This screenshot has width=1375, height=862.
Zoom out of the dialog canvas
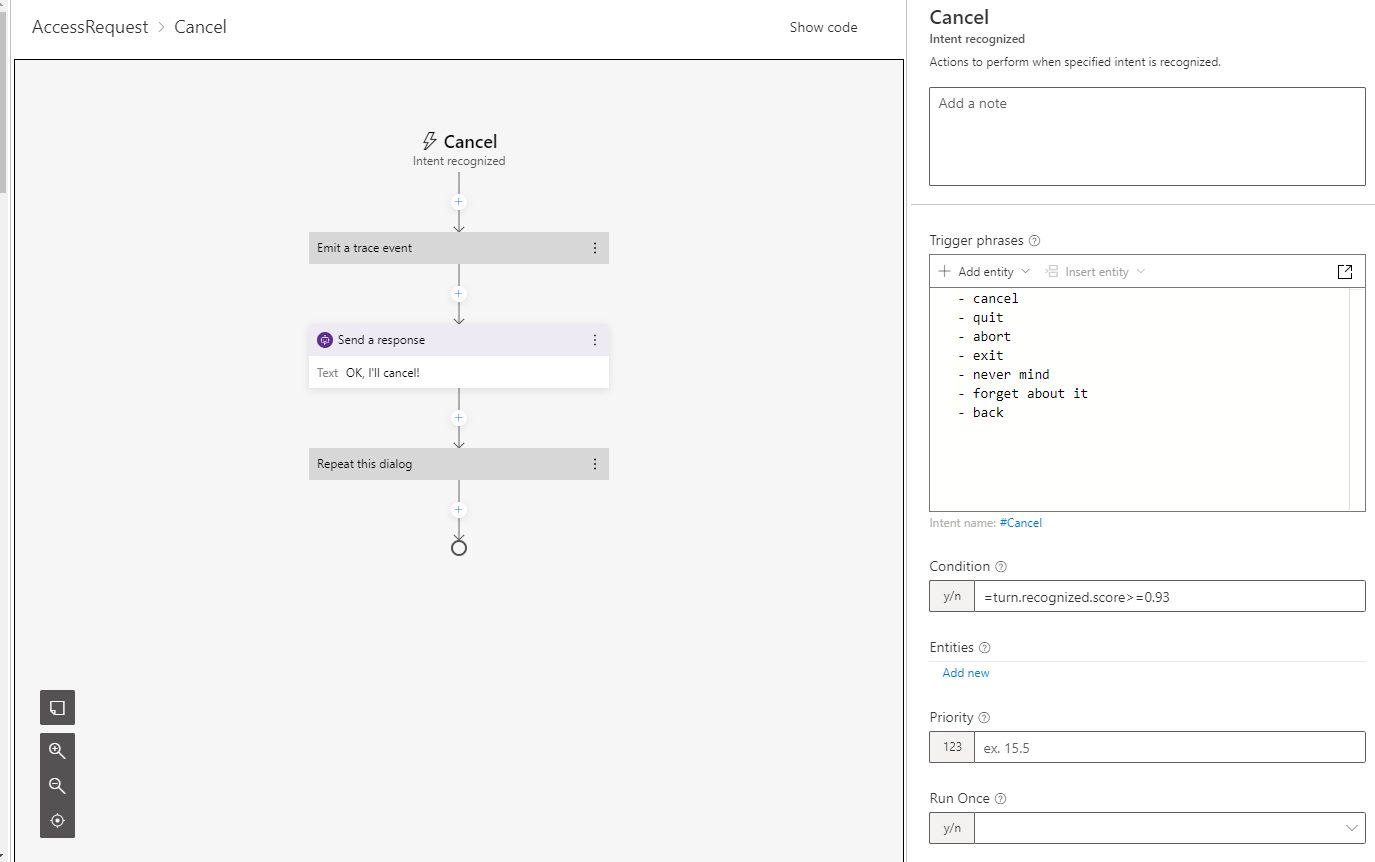coord(57,786)
